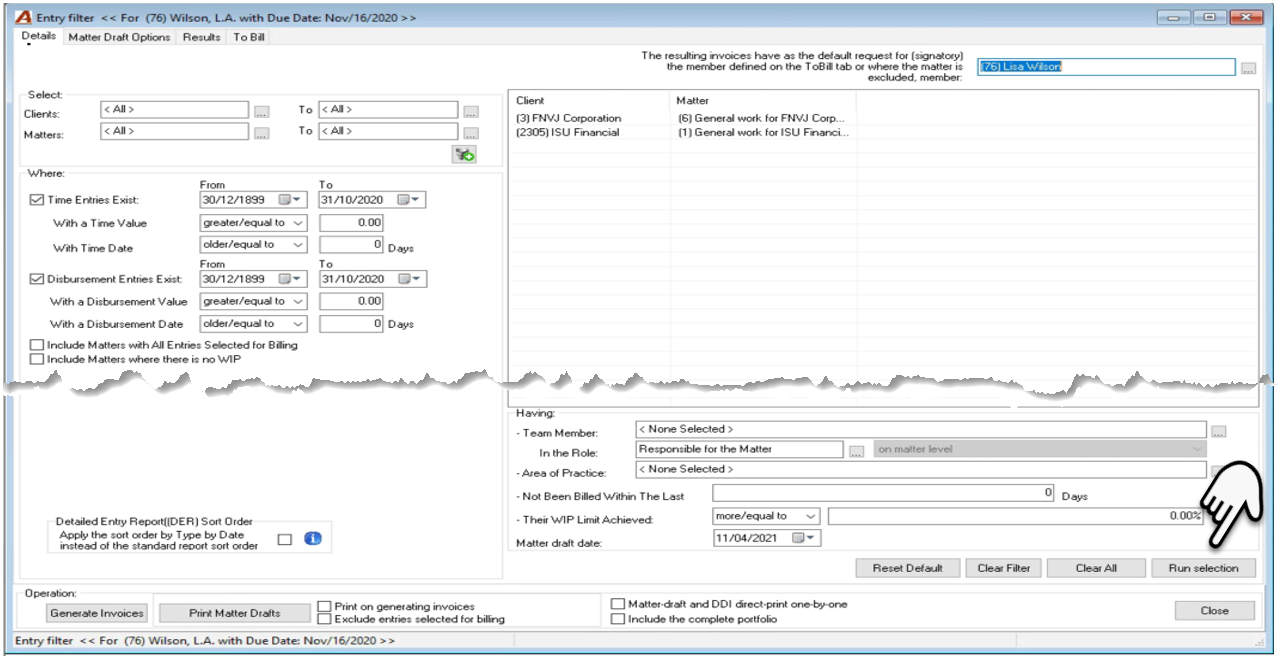Click the Reset Default button

click(x=907, y=568)
